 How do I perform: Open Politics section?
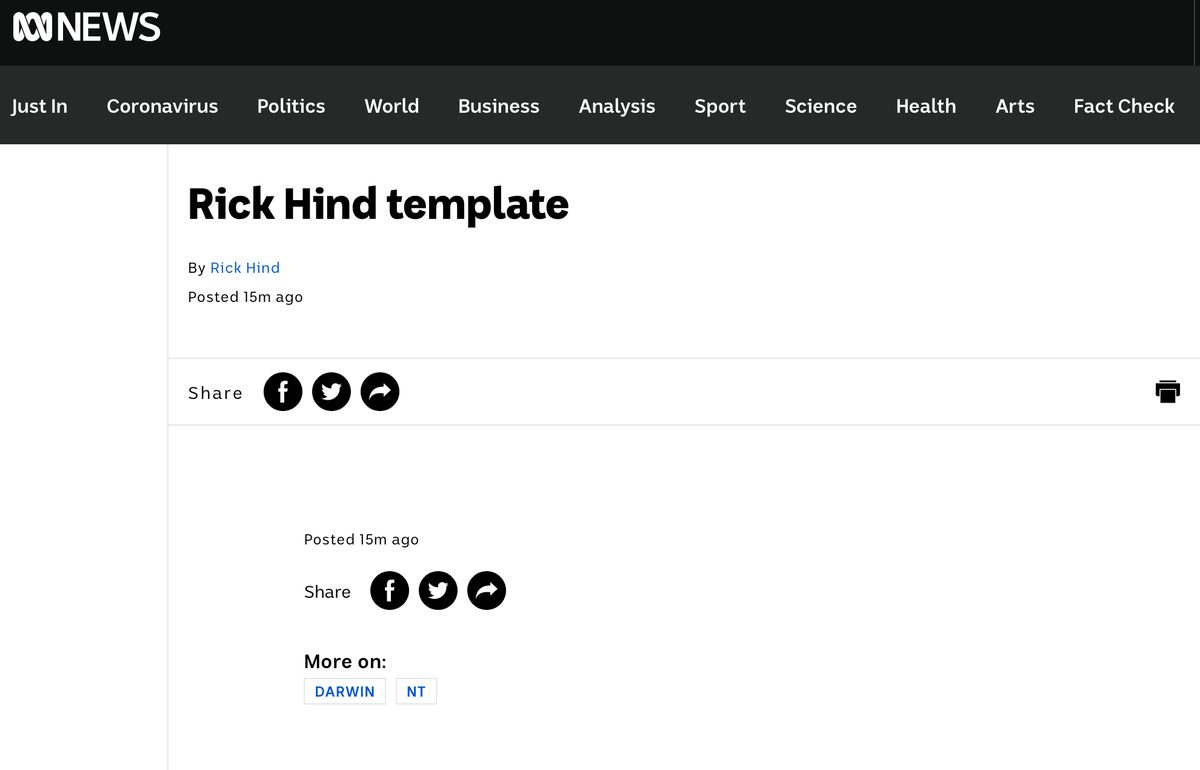click(291, 106)
